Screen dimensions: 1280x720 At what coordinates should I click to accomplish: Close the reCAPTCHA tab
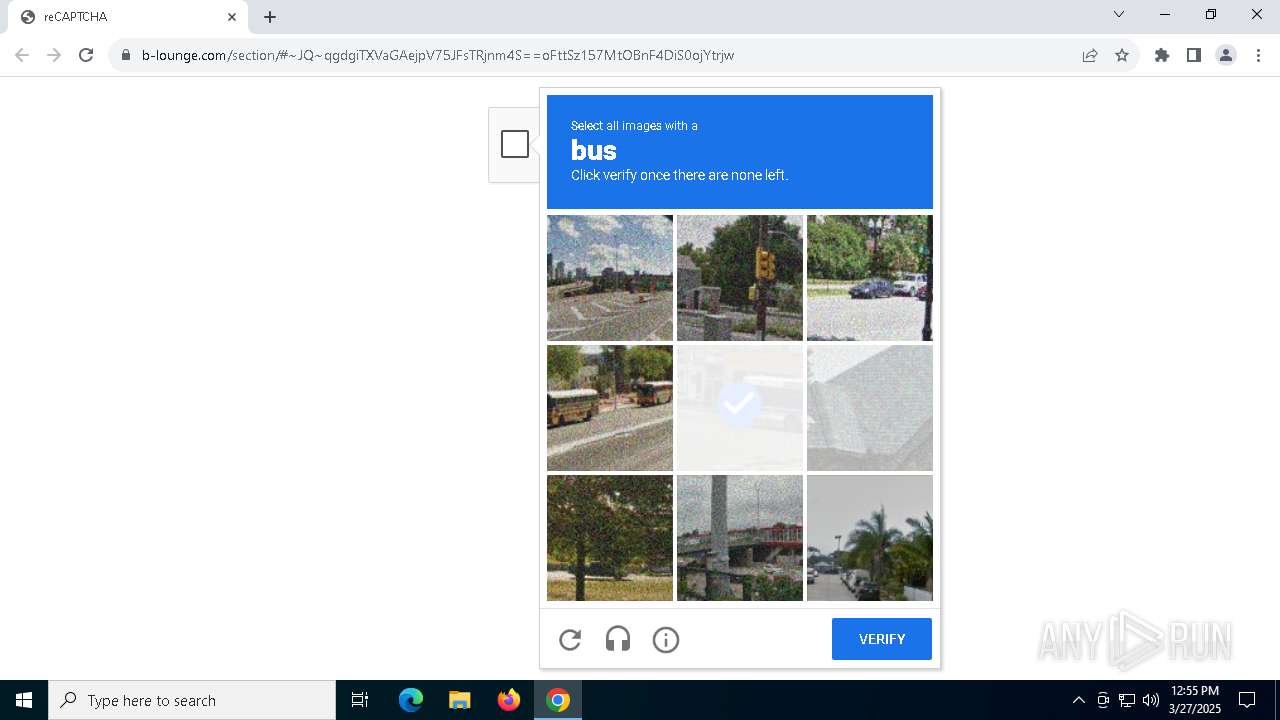[x=232, y=17]
